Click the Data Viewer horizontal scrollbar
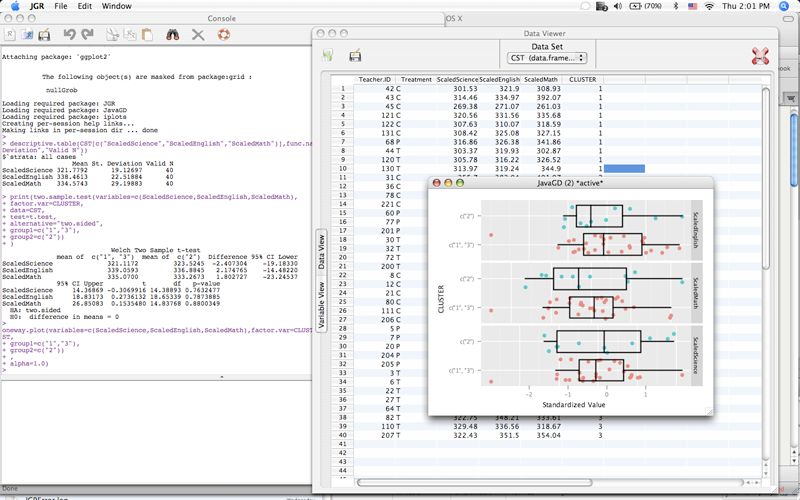The image size is (800, 500). pyautogui.click(x=474, y=482)
